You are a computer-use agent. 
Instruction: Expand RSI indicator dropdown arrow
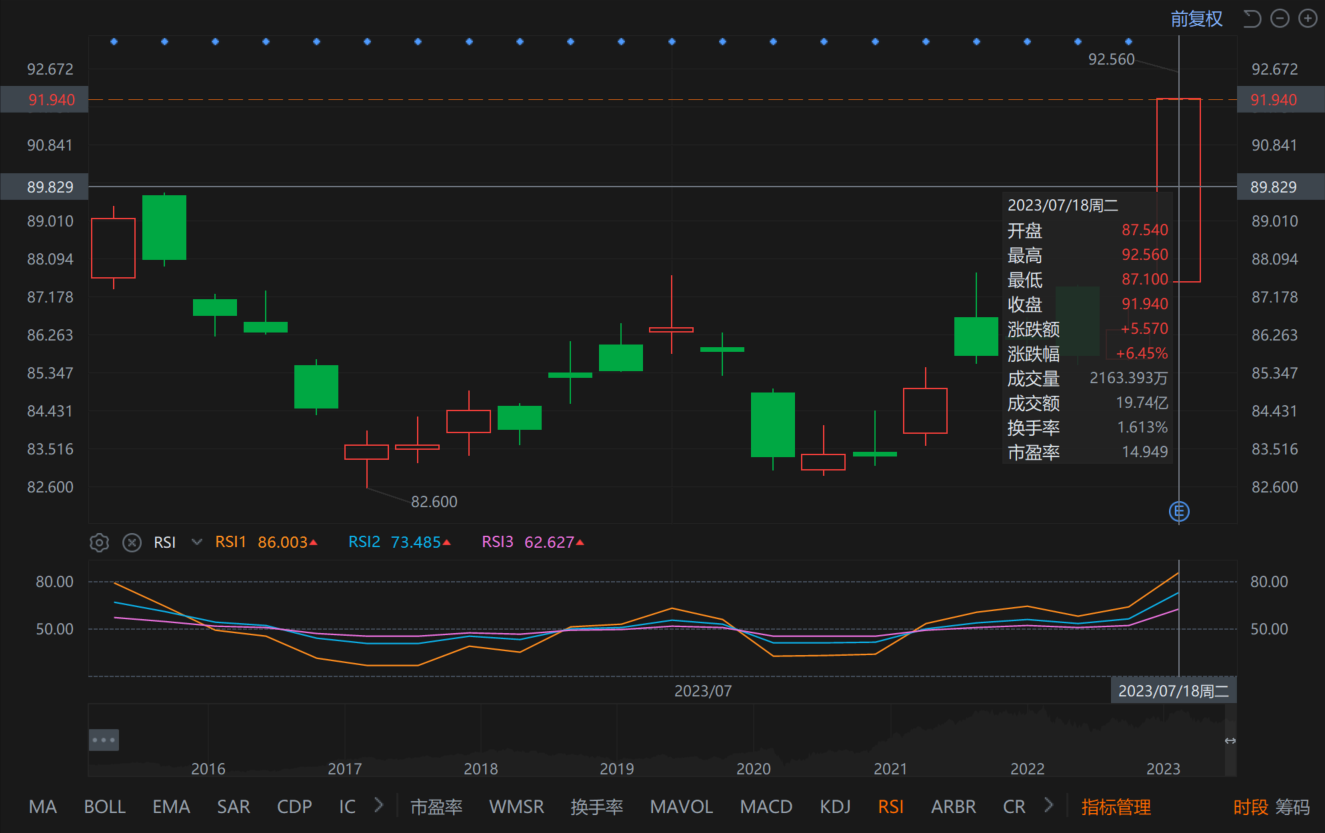(x=196, y=543)
